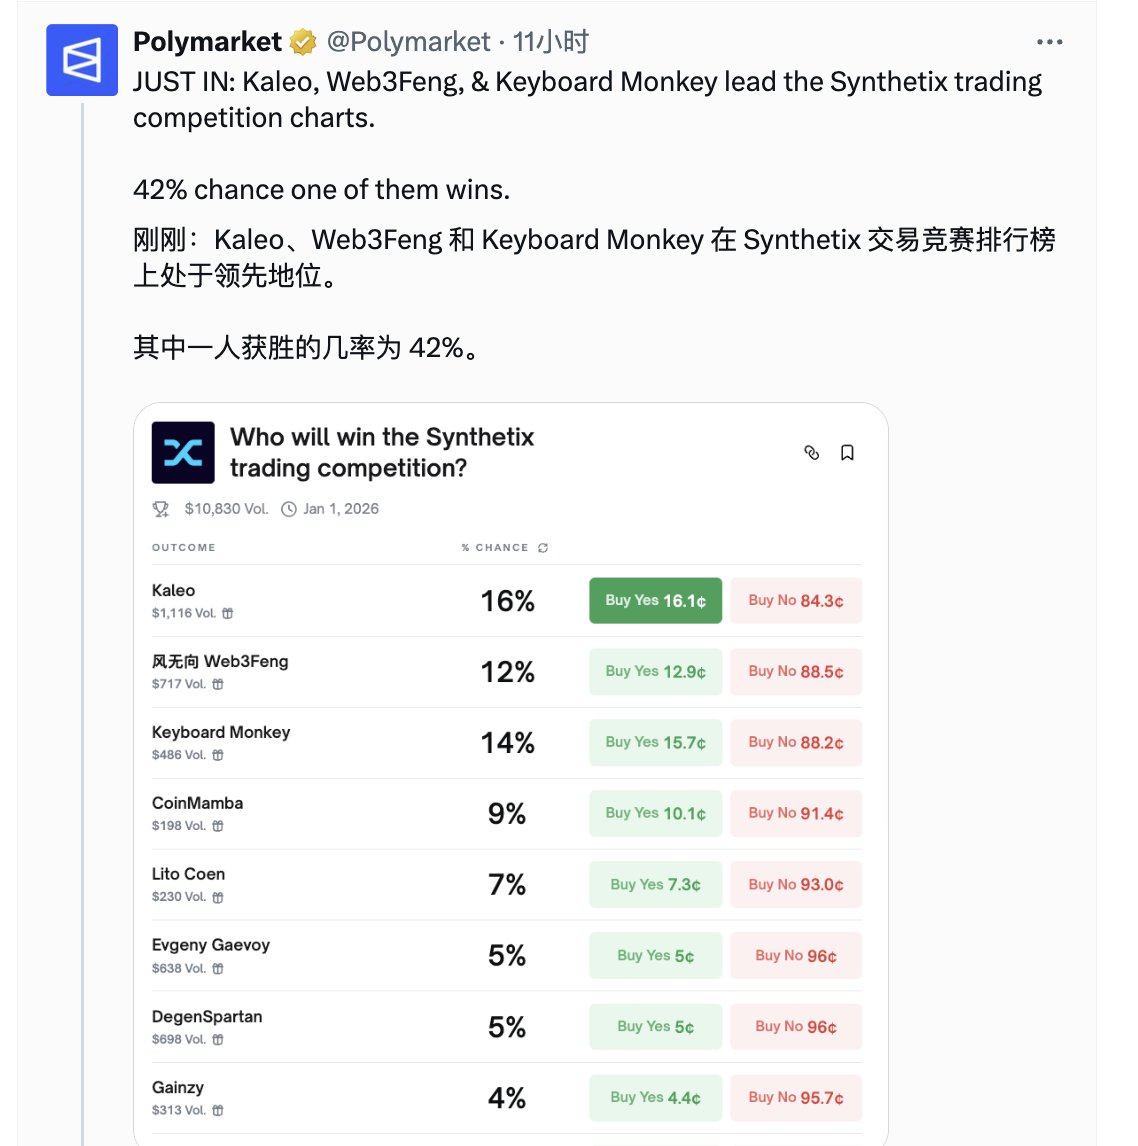Click the Polymarket profile avatar
The height and width of the screenshot is (1146, 1138).
coord(82,60)
